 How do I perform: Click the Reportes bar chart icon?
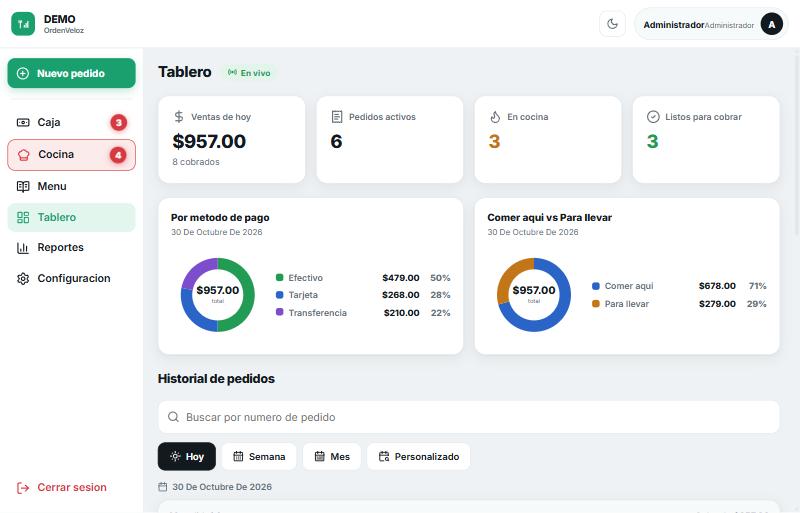[x=23, y=248]
